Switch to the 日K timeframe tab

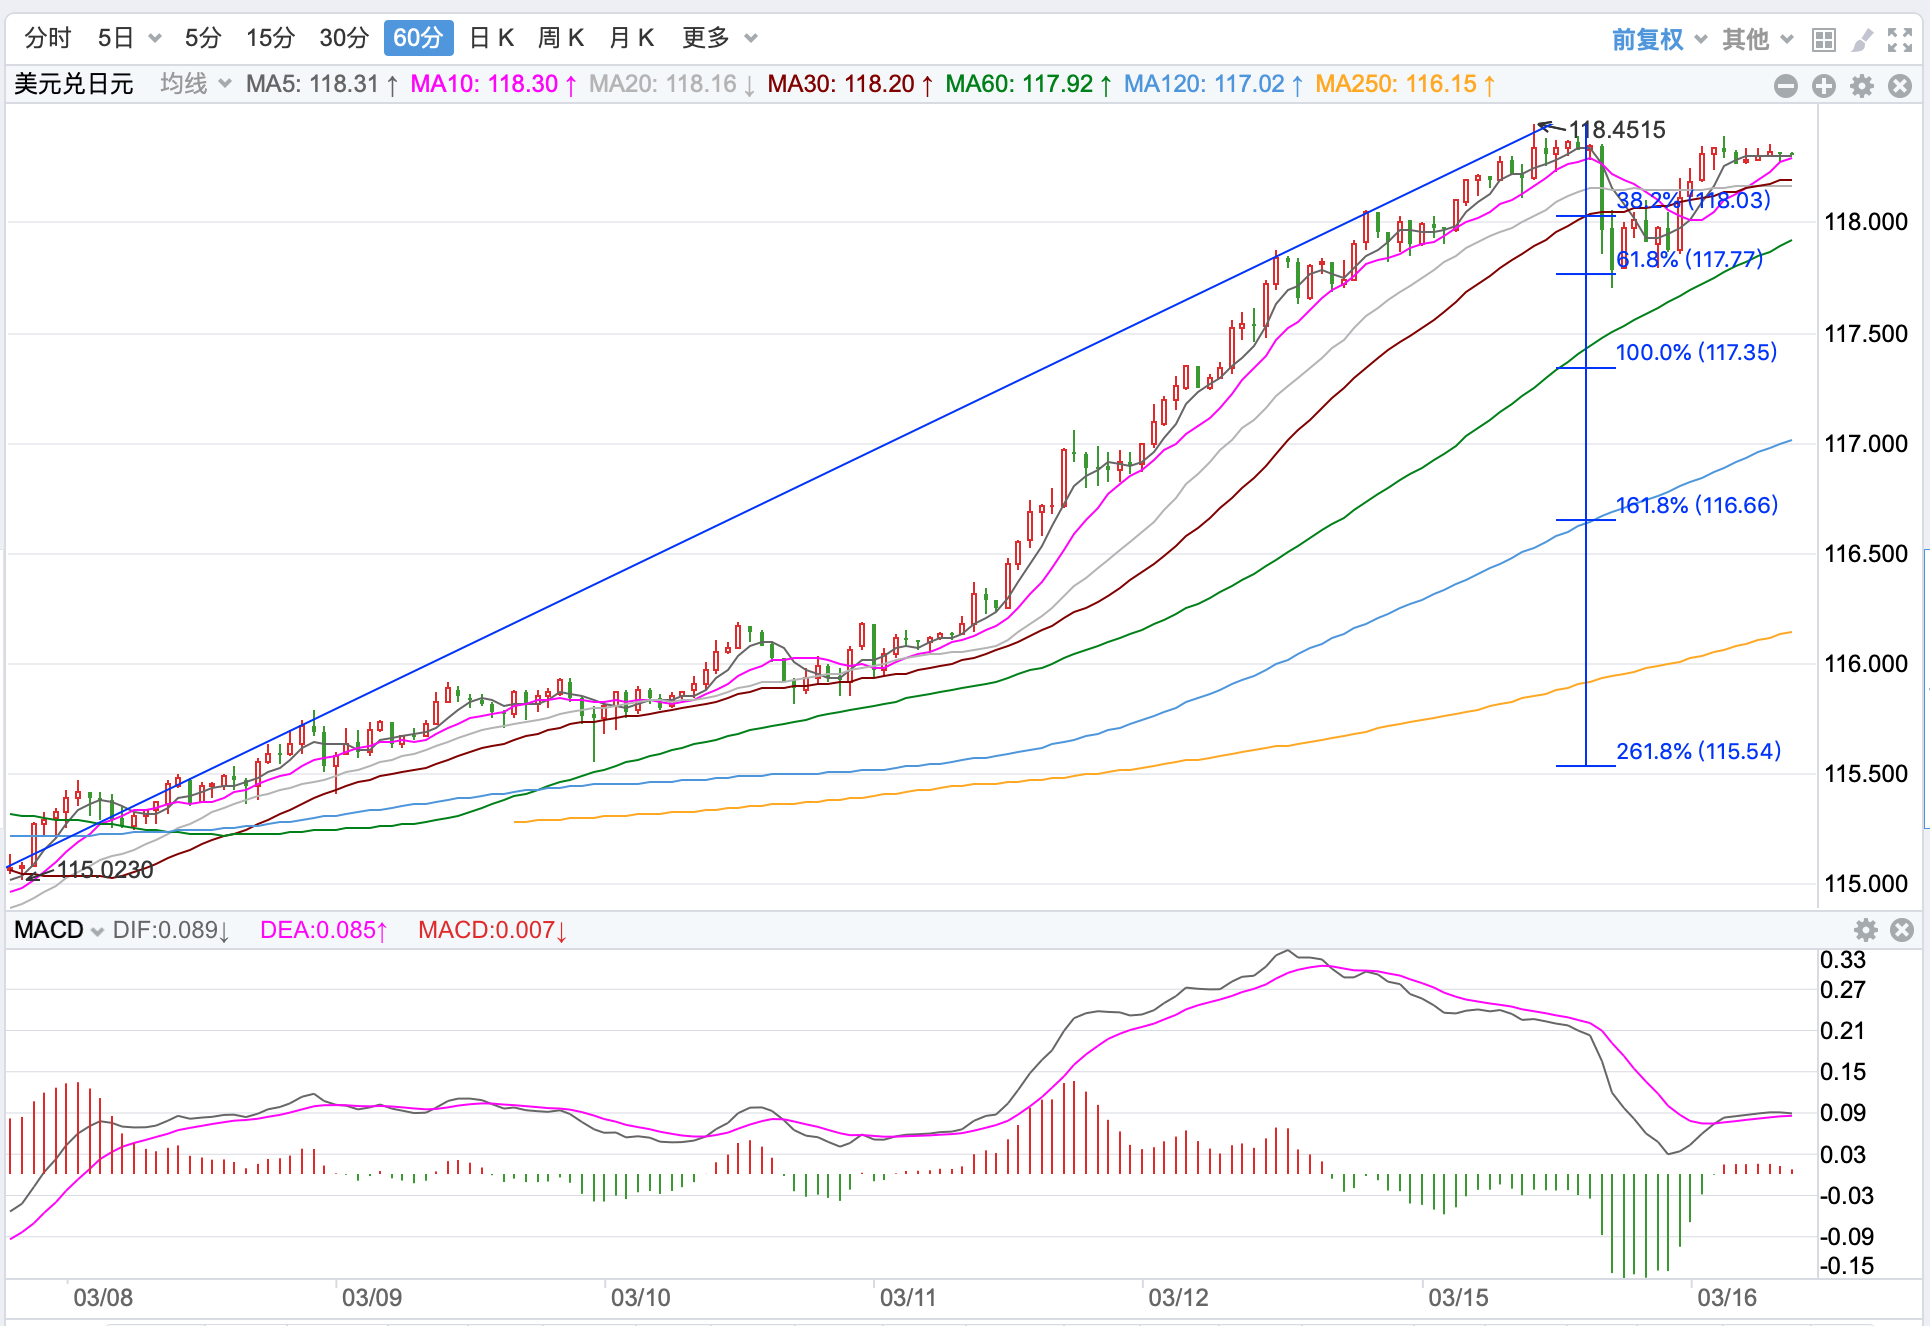(491, 38)
